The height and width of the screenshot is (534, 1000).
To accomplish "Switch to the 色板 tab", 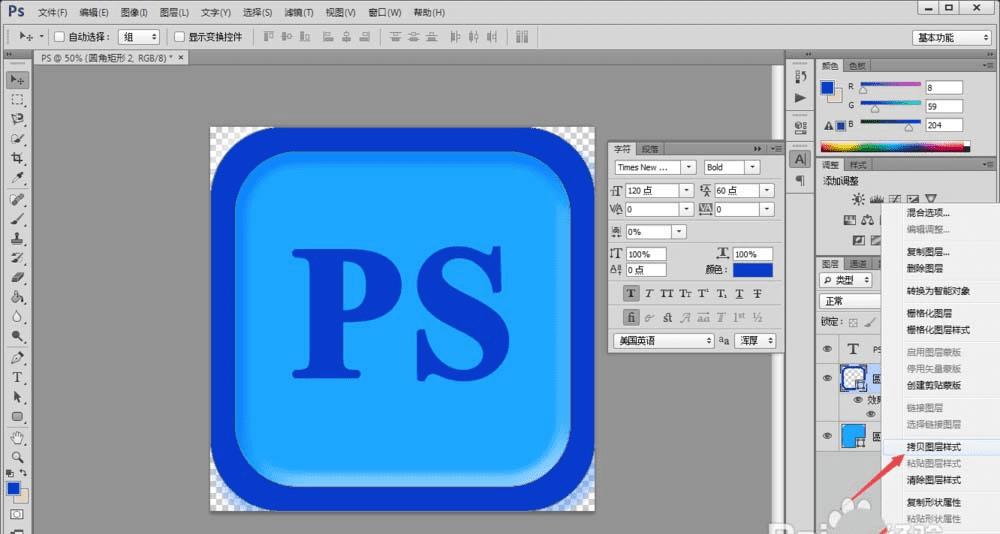I will [x=857, y=66].
